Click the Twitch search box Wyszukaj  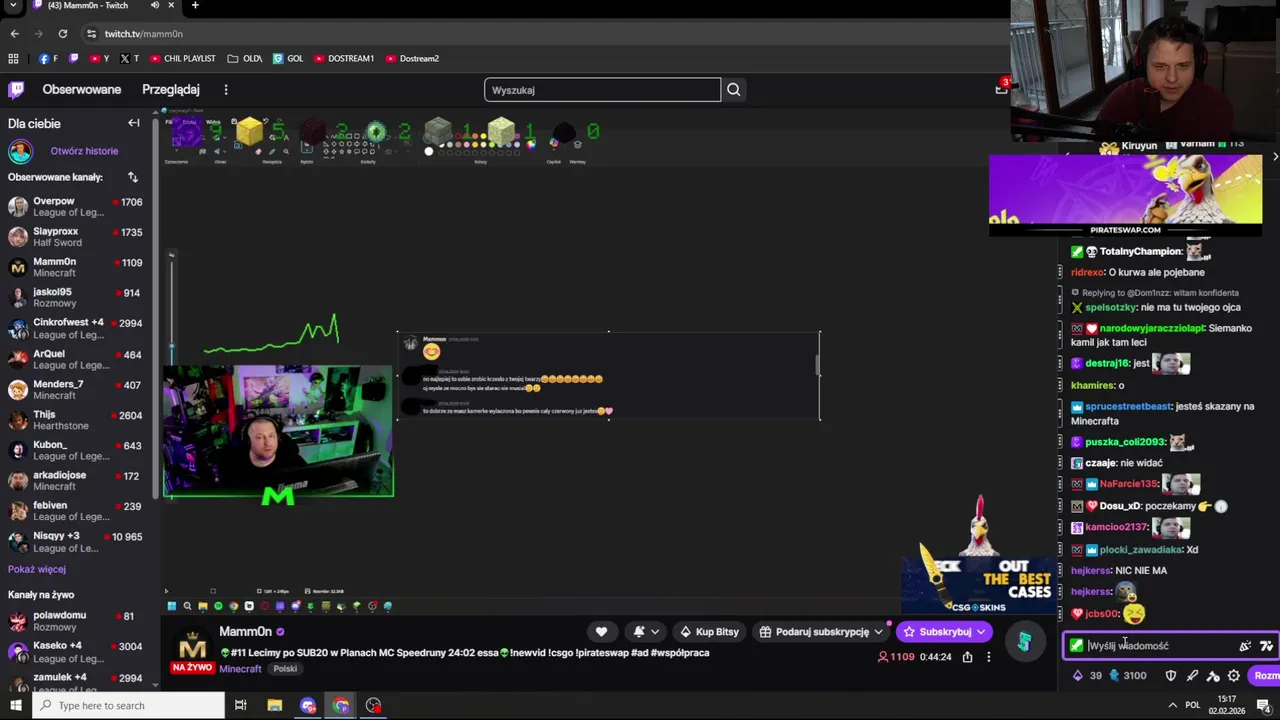click(x=602, y=90)
